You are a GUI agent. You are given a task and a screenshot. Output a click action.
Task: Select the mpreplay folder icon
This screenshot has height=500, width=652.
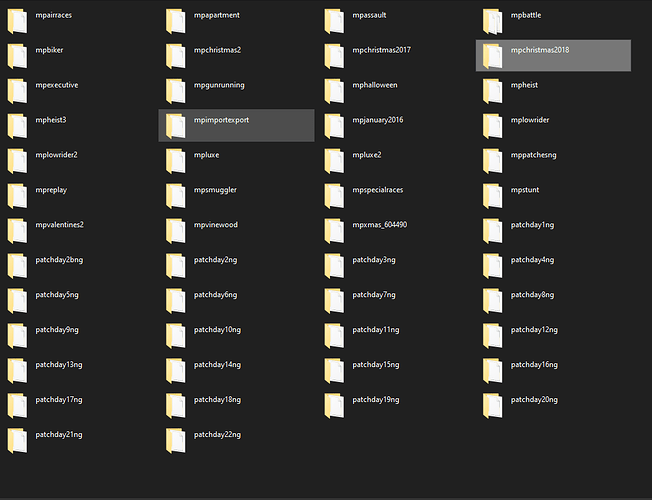[17, 196]
